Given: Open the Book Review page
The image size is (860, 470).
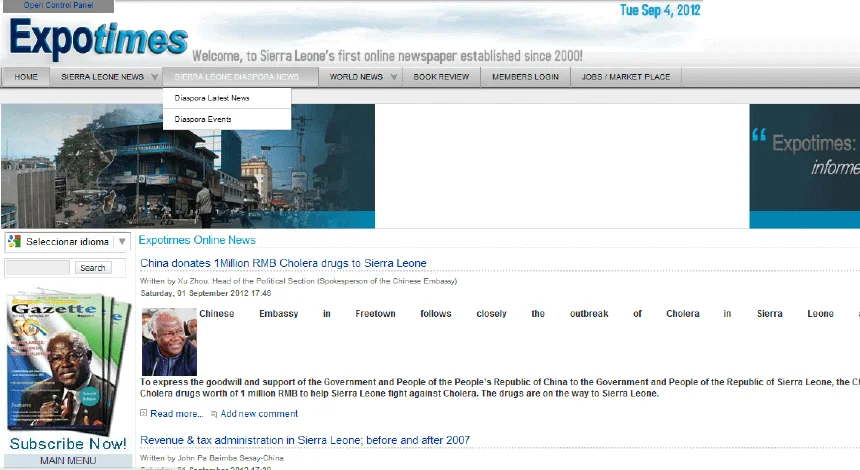Looking at the screenshot, I should coord(441,77).
